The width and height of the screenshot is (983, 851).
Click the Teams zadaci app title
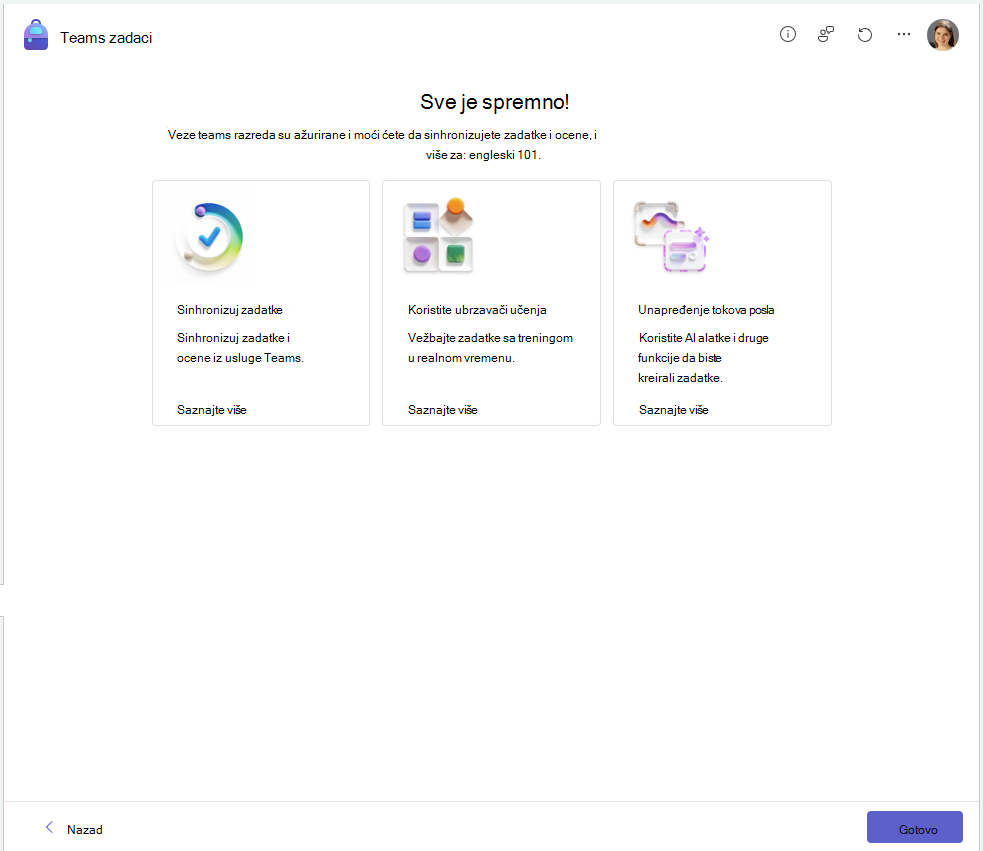click(106, 38)
